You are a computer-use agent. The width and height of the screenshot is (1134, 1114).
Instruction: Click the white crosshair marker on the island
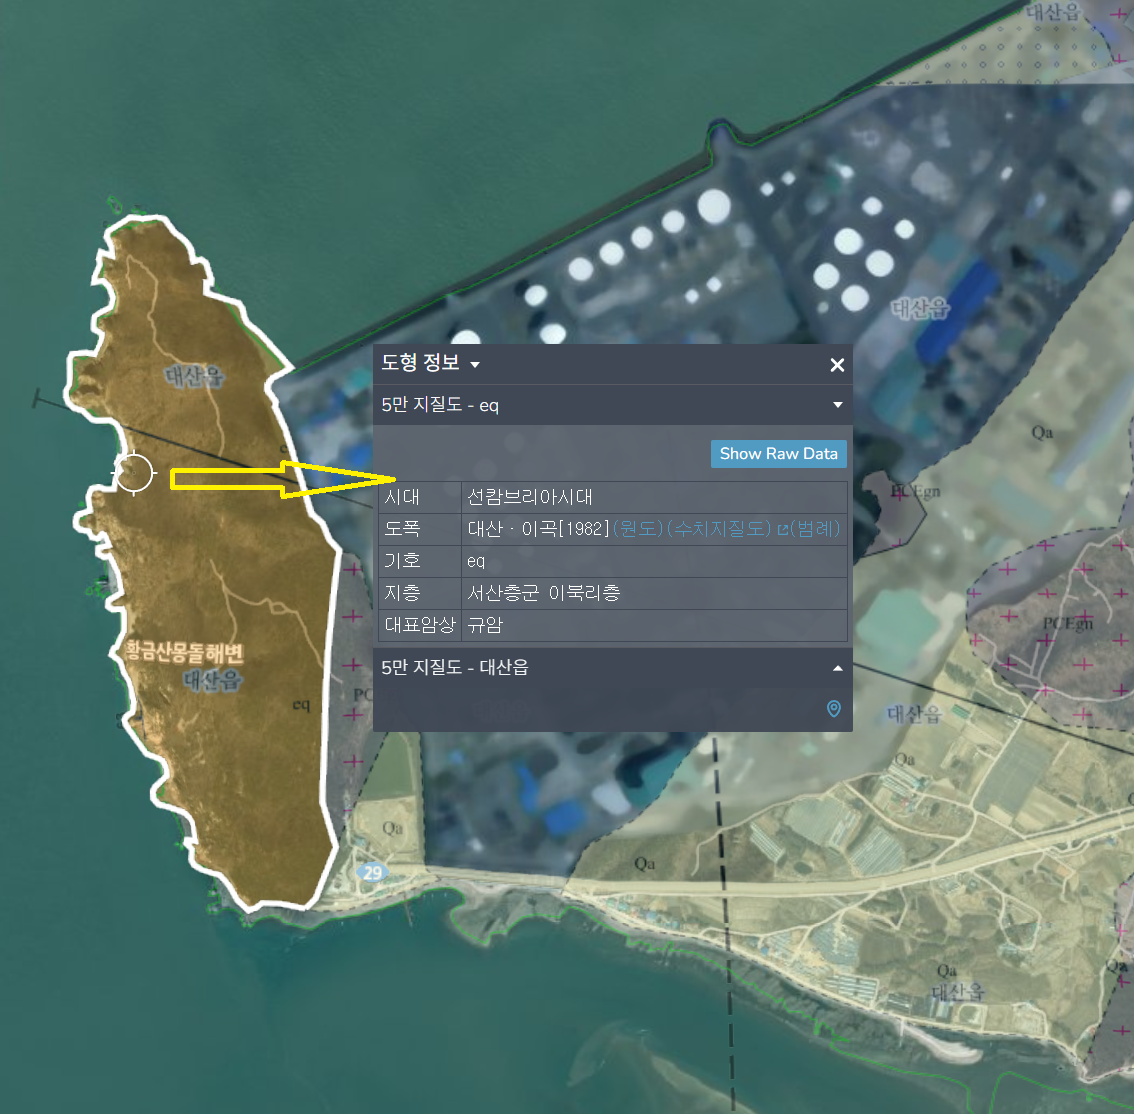pyautogui.click(x=134, y=472)
